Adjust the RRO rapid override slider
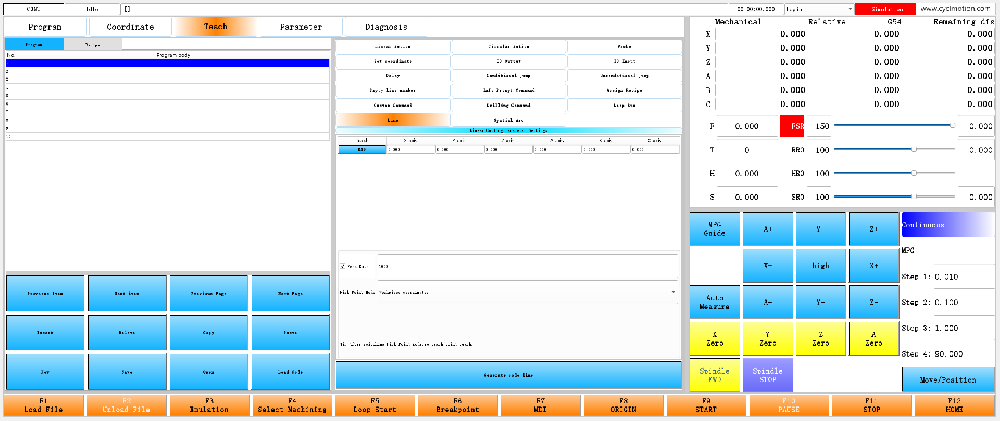Viewport: 1000px width, 421px height. click(893, 149)
